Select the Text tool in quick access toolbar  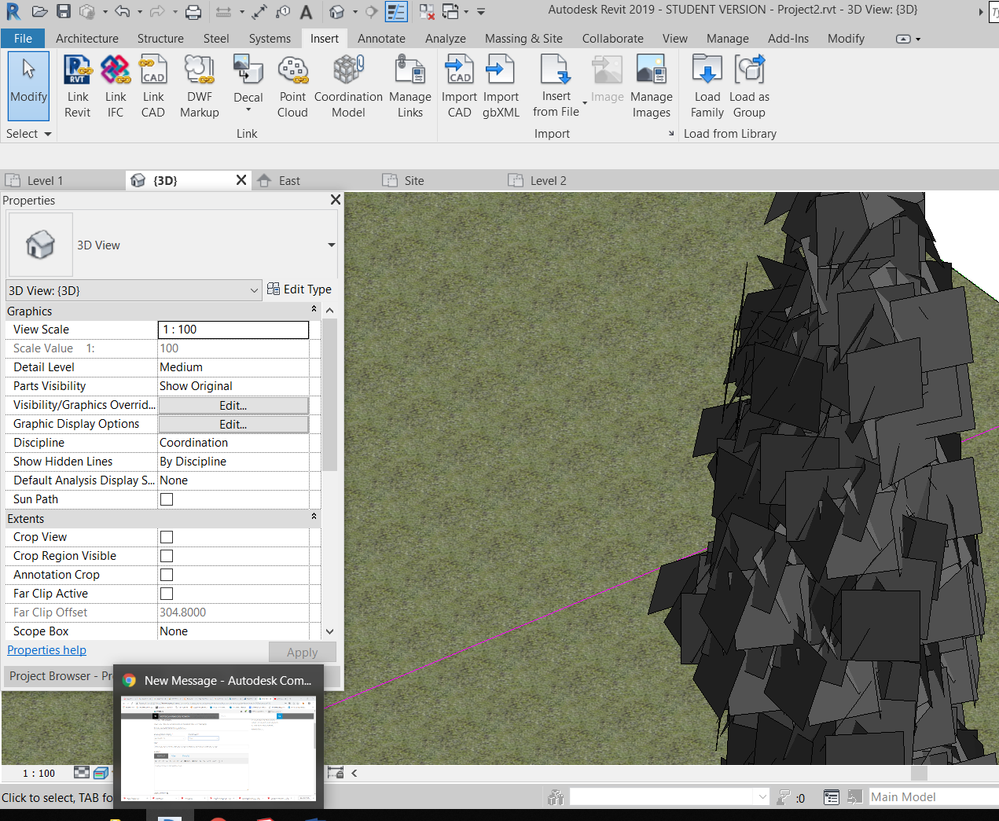click(306, 11)
